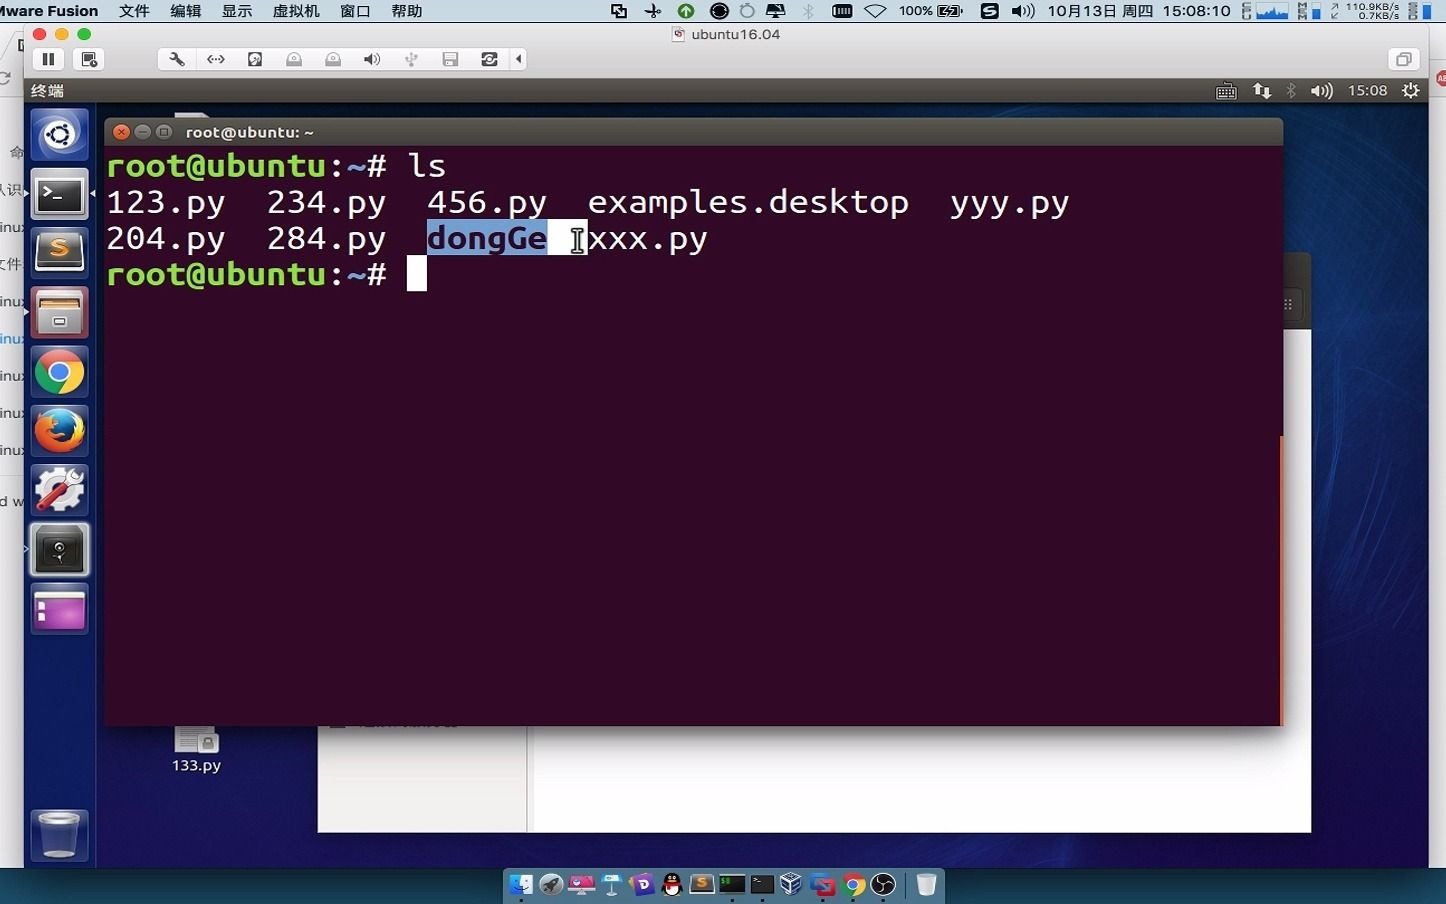The width and height of the screenshot is (1446, 904).
Task: Open virtual machine settings wrench icon
Action: coord(177,59)
